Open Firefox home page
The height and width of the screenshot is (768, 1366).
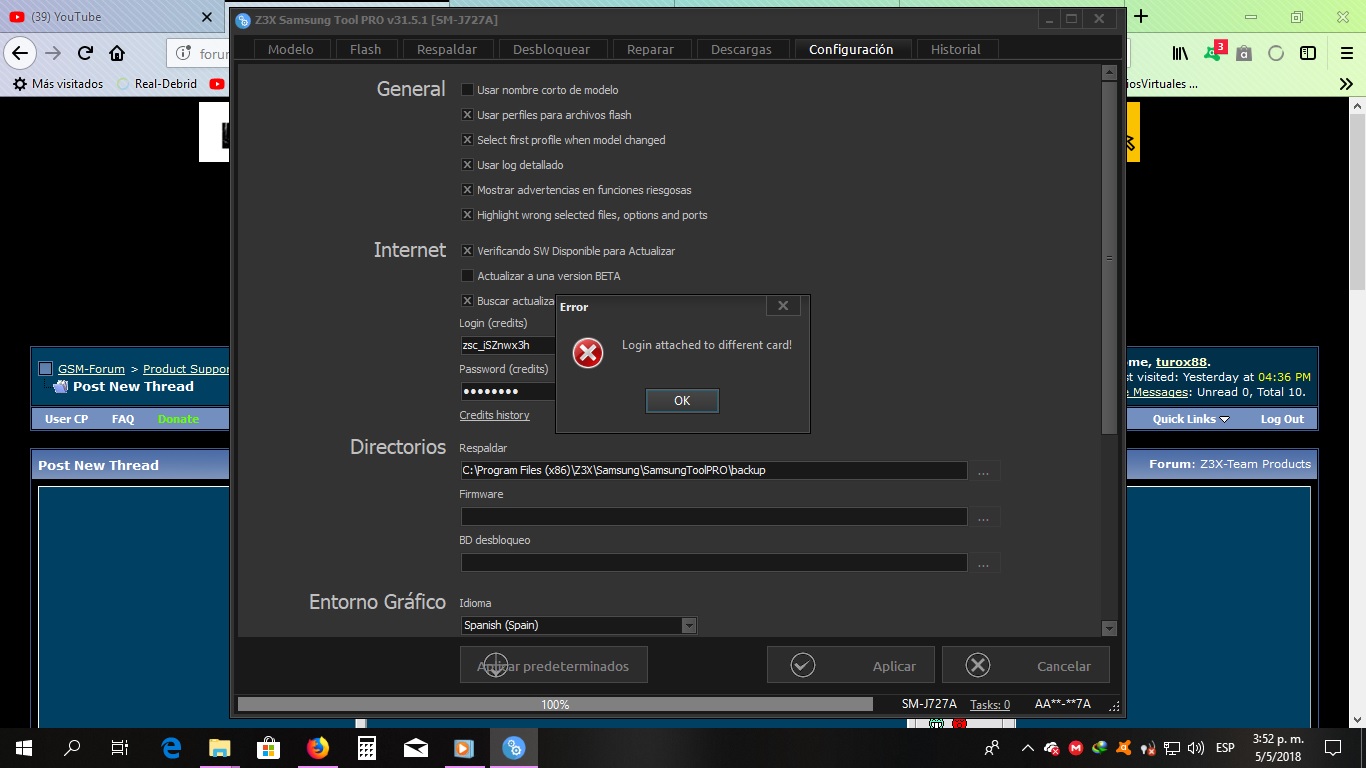117,53
